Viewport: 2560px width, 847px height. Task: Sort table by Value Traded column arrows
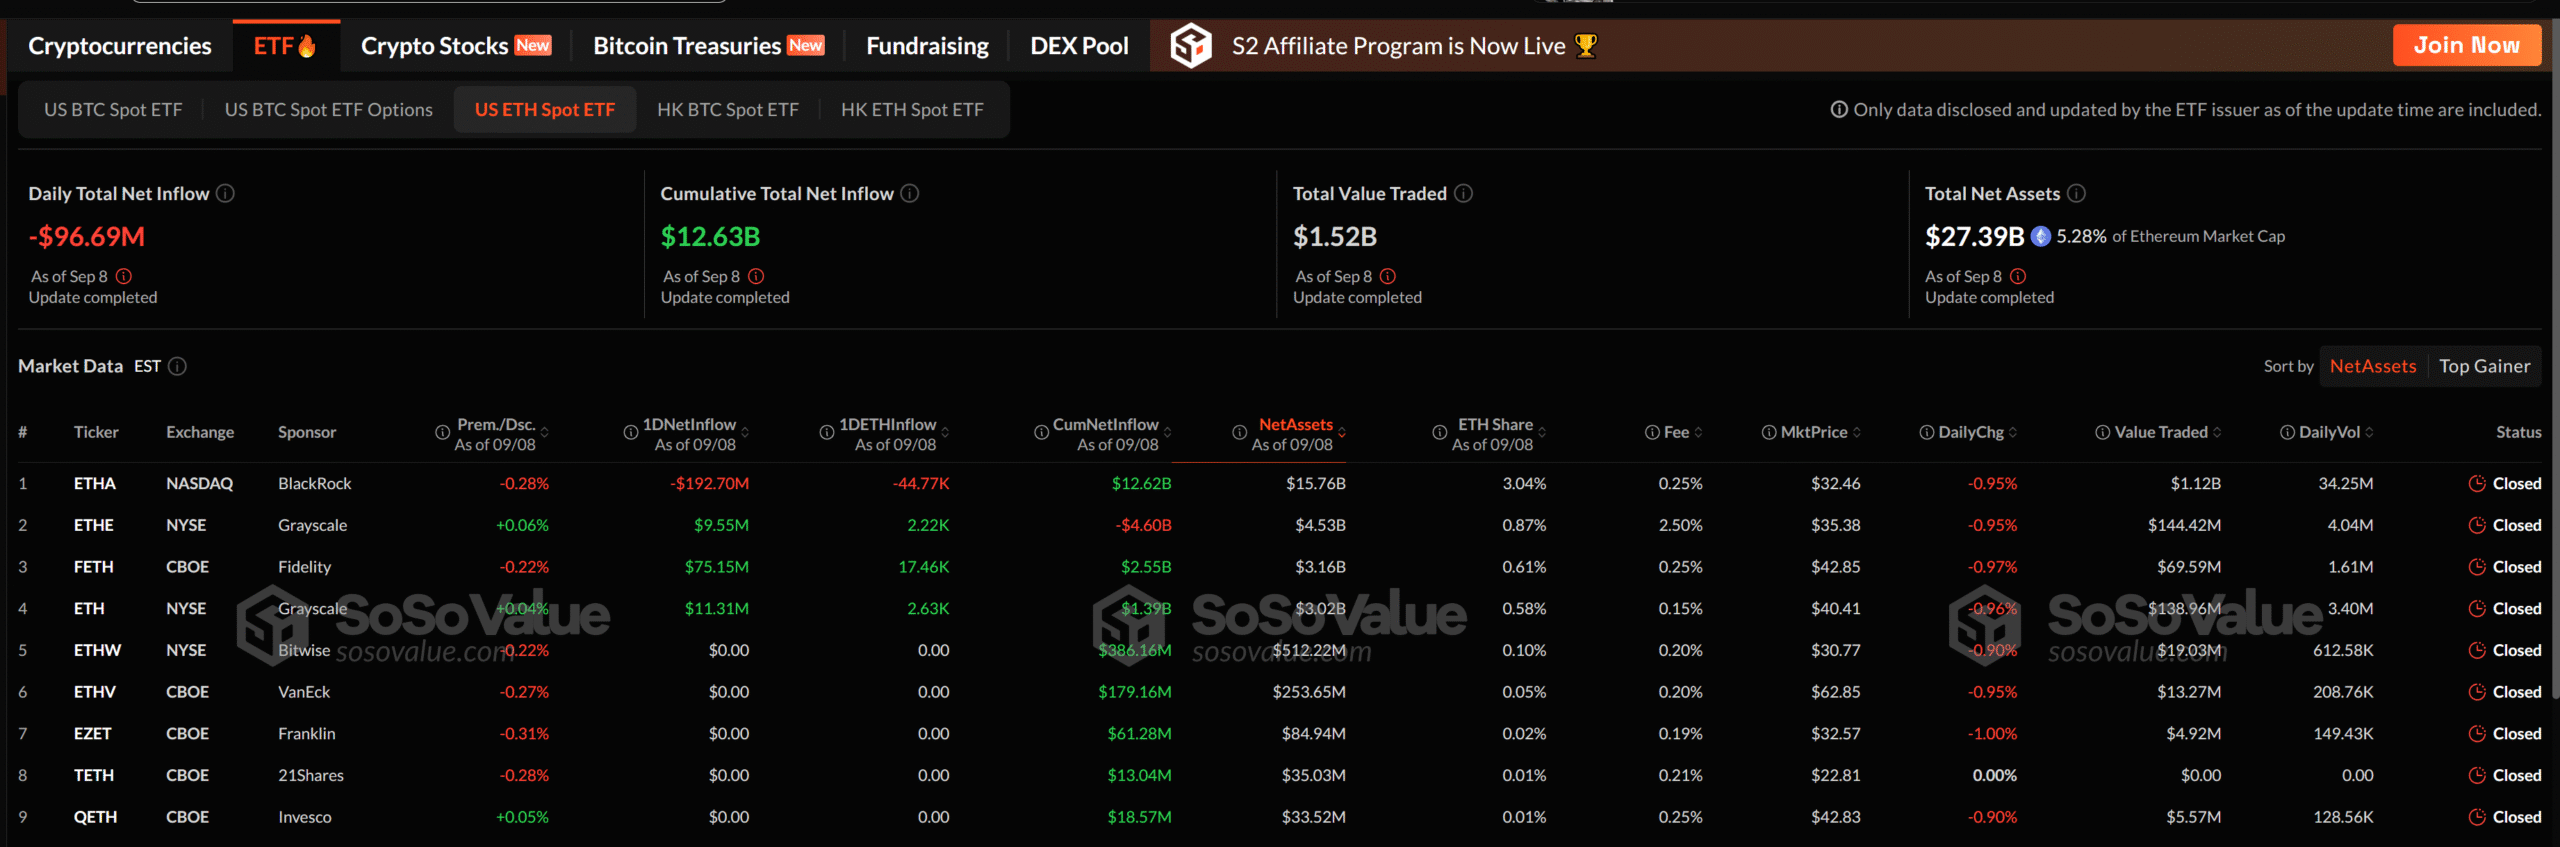pos(2217,432)
